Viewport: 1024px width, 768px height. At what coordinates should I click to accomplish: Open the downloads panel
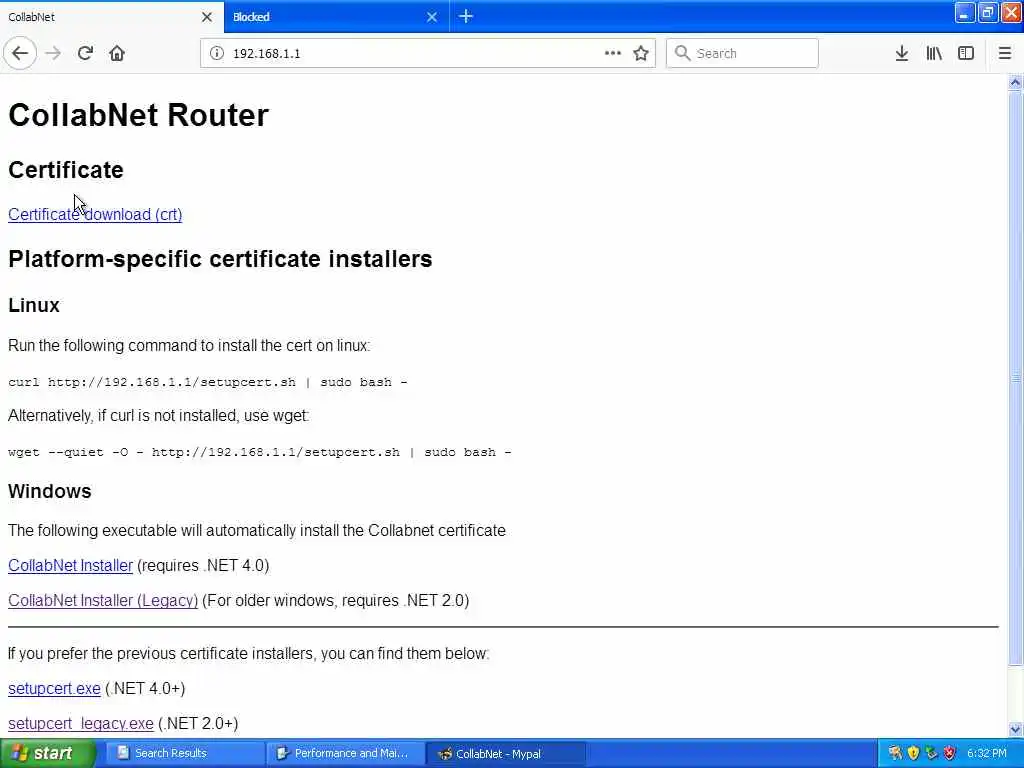[x=902, y=54]
